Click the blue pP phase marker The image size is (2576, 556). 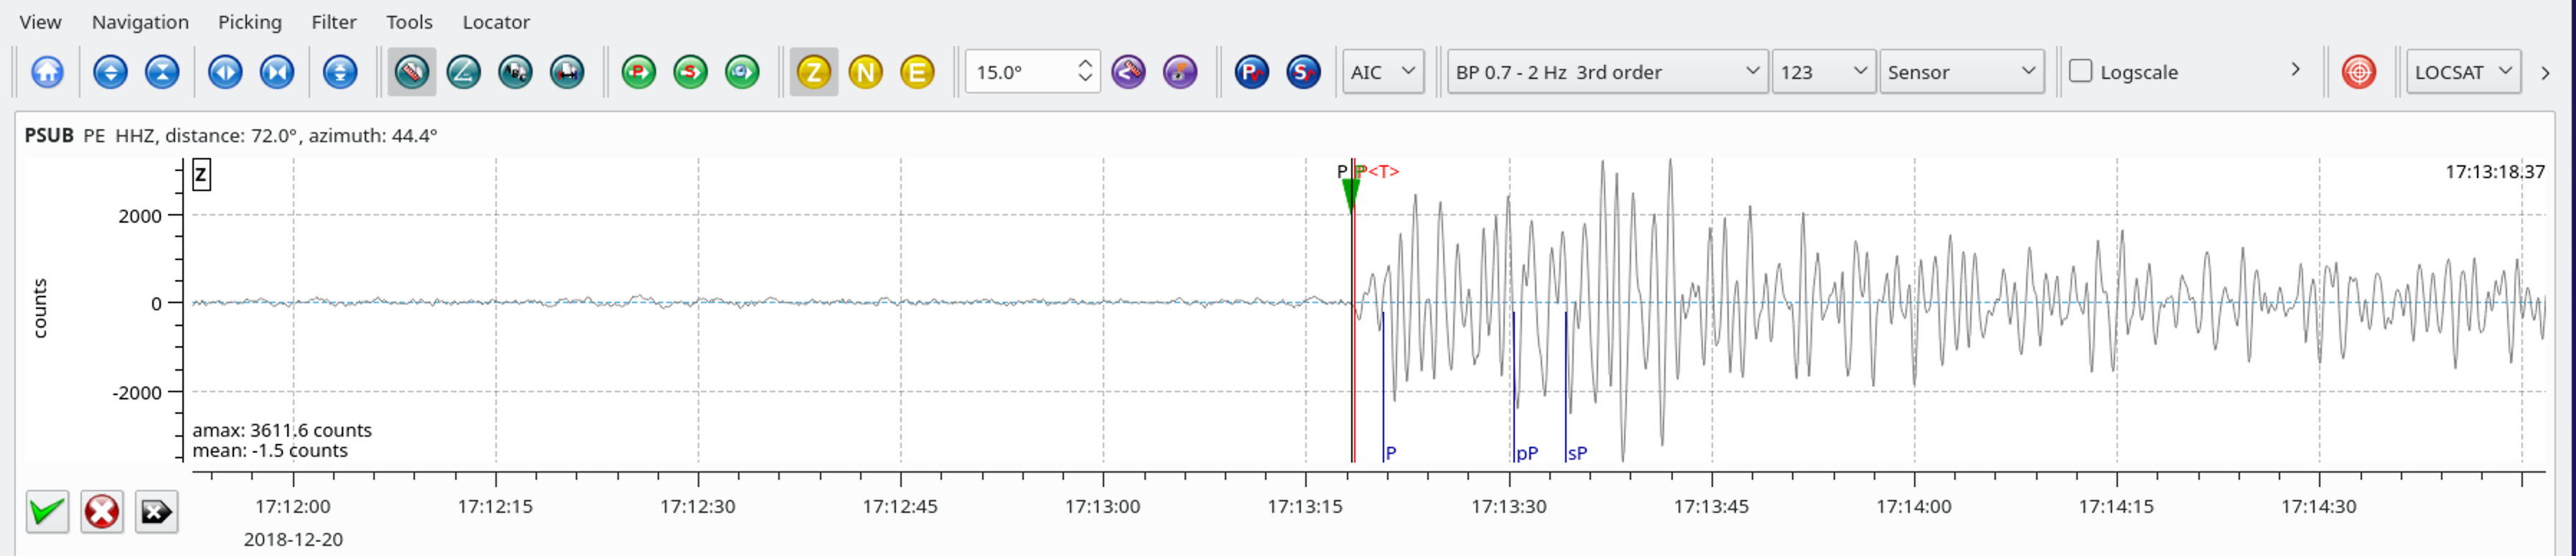(x=1526, y=454)
